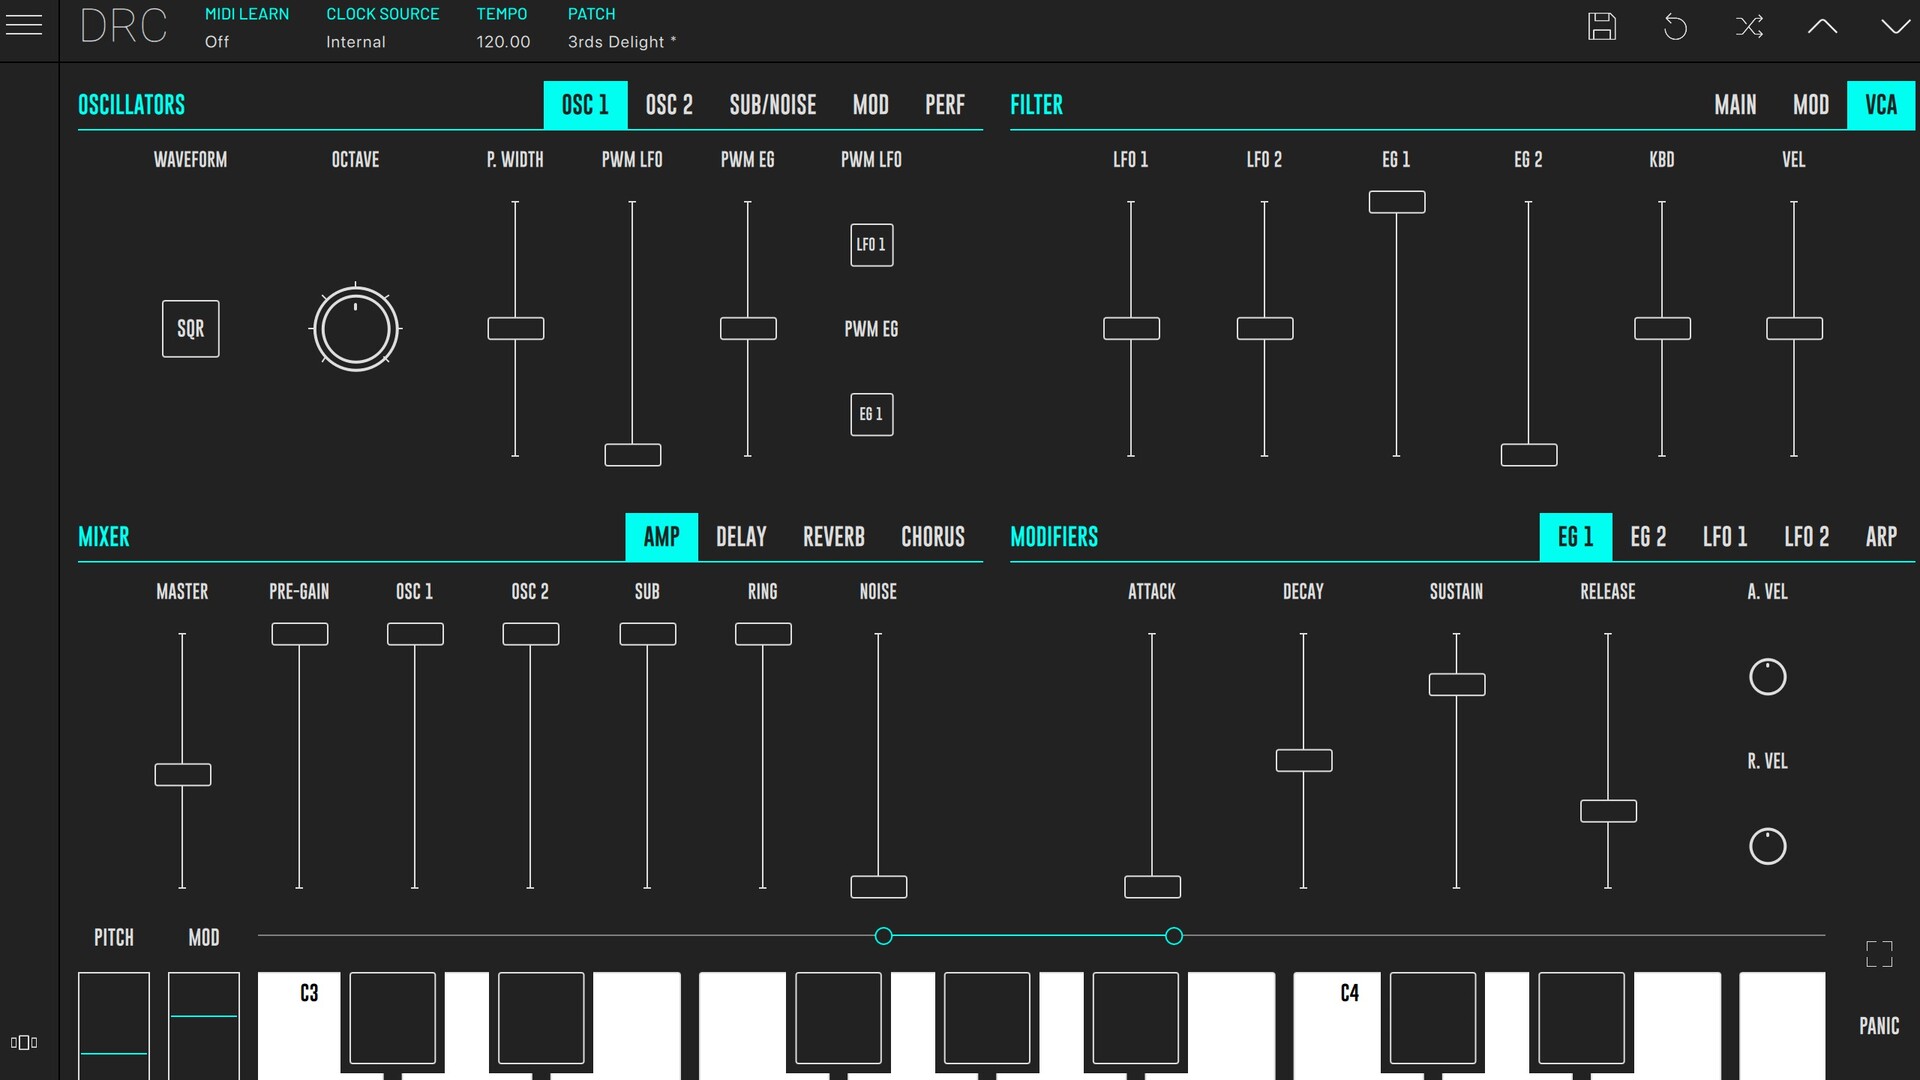Toggle fullscreen keyboard bracket icon
This screenshot has height=1080, width=1920.
pos(1879,954)
